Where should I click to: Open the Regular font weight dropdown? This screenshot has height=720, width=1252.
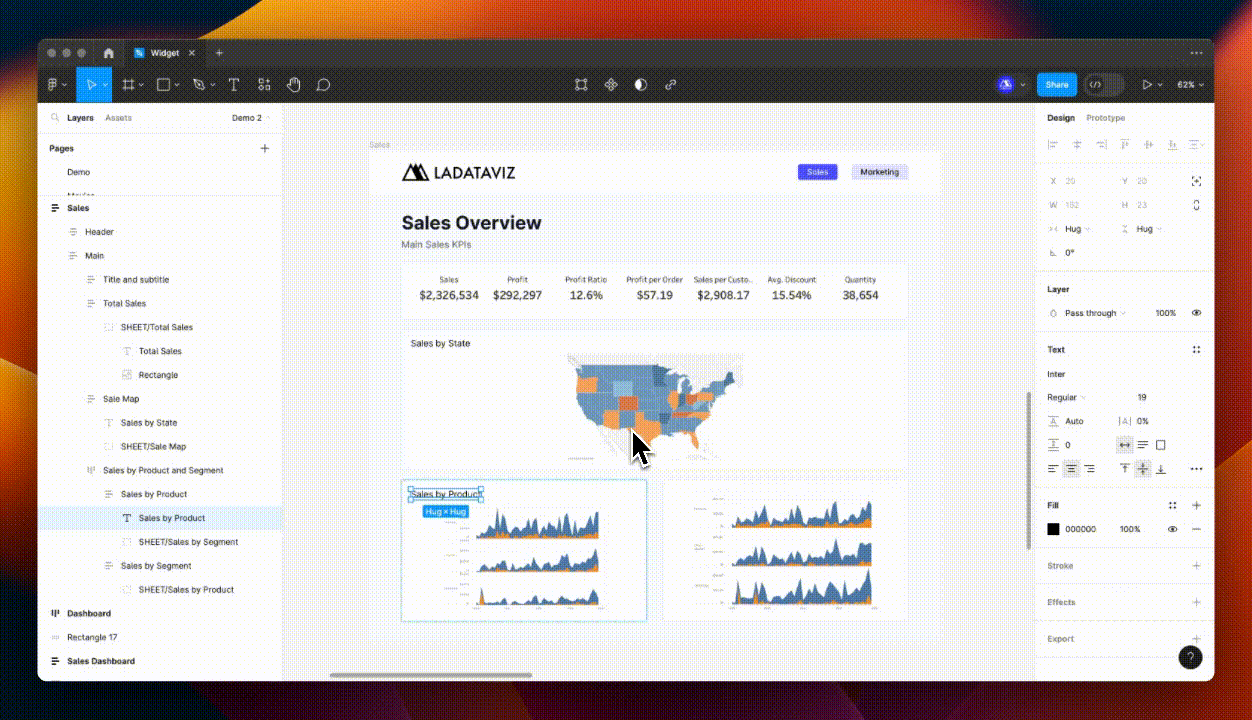click(1066, 397)
